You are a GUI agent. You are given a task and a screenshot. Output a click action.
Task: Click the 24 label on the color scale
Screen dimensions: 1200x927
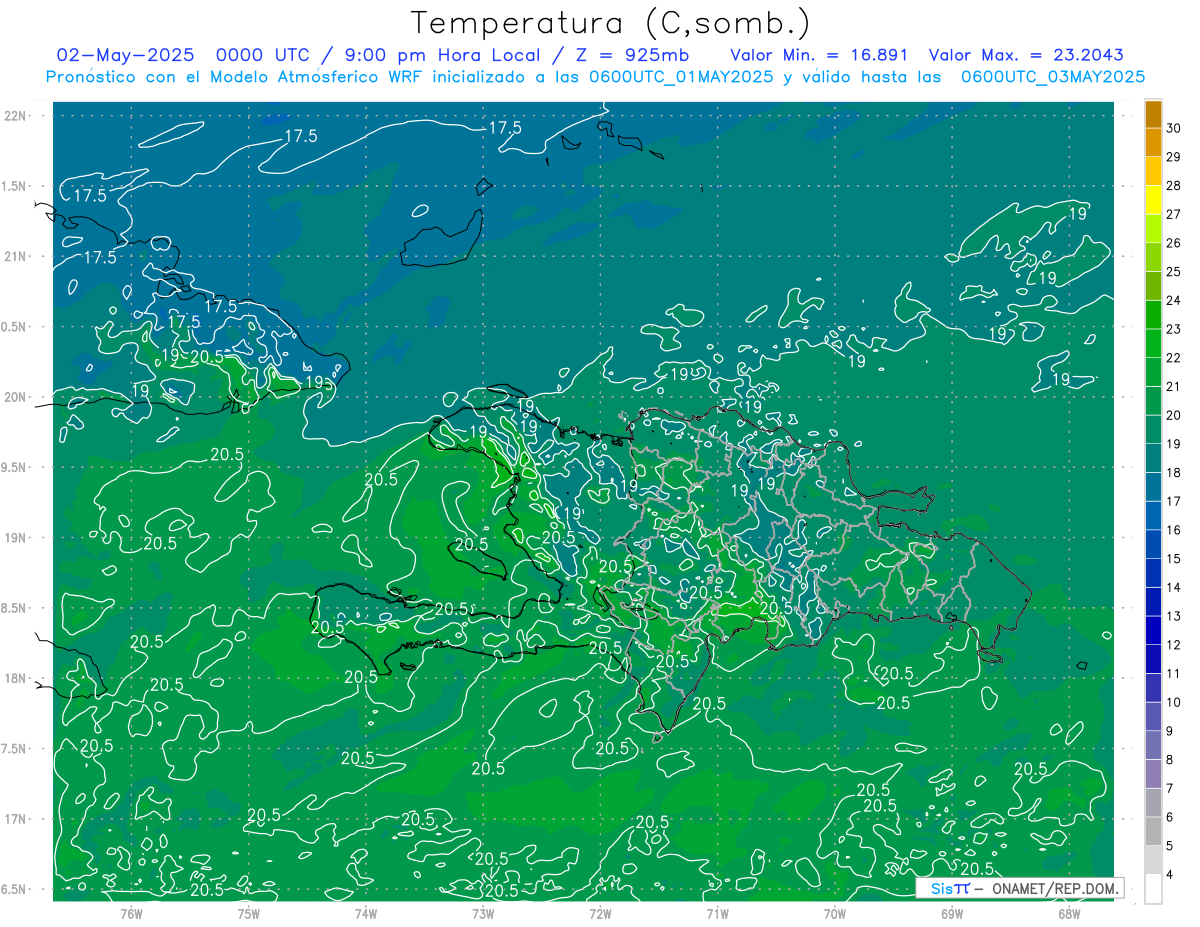click(x=1175, y=300)
